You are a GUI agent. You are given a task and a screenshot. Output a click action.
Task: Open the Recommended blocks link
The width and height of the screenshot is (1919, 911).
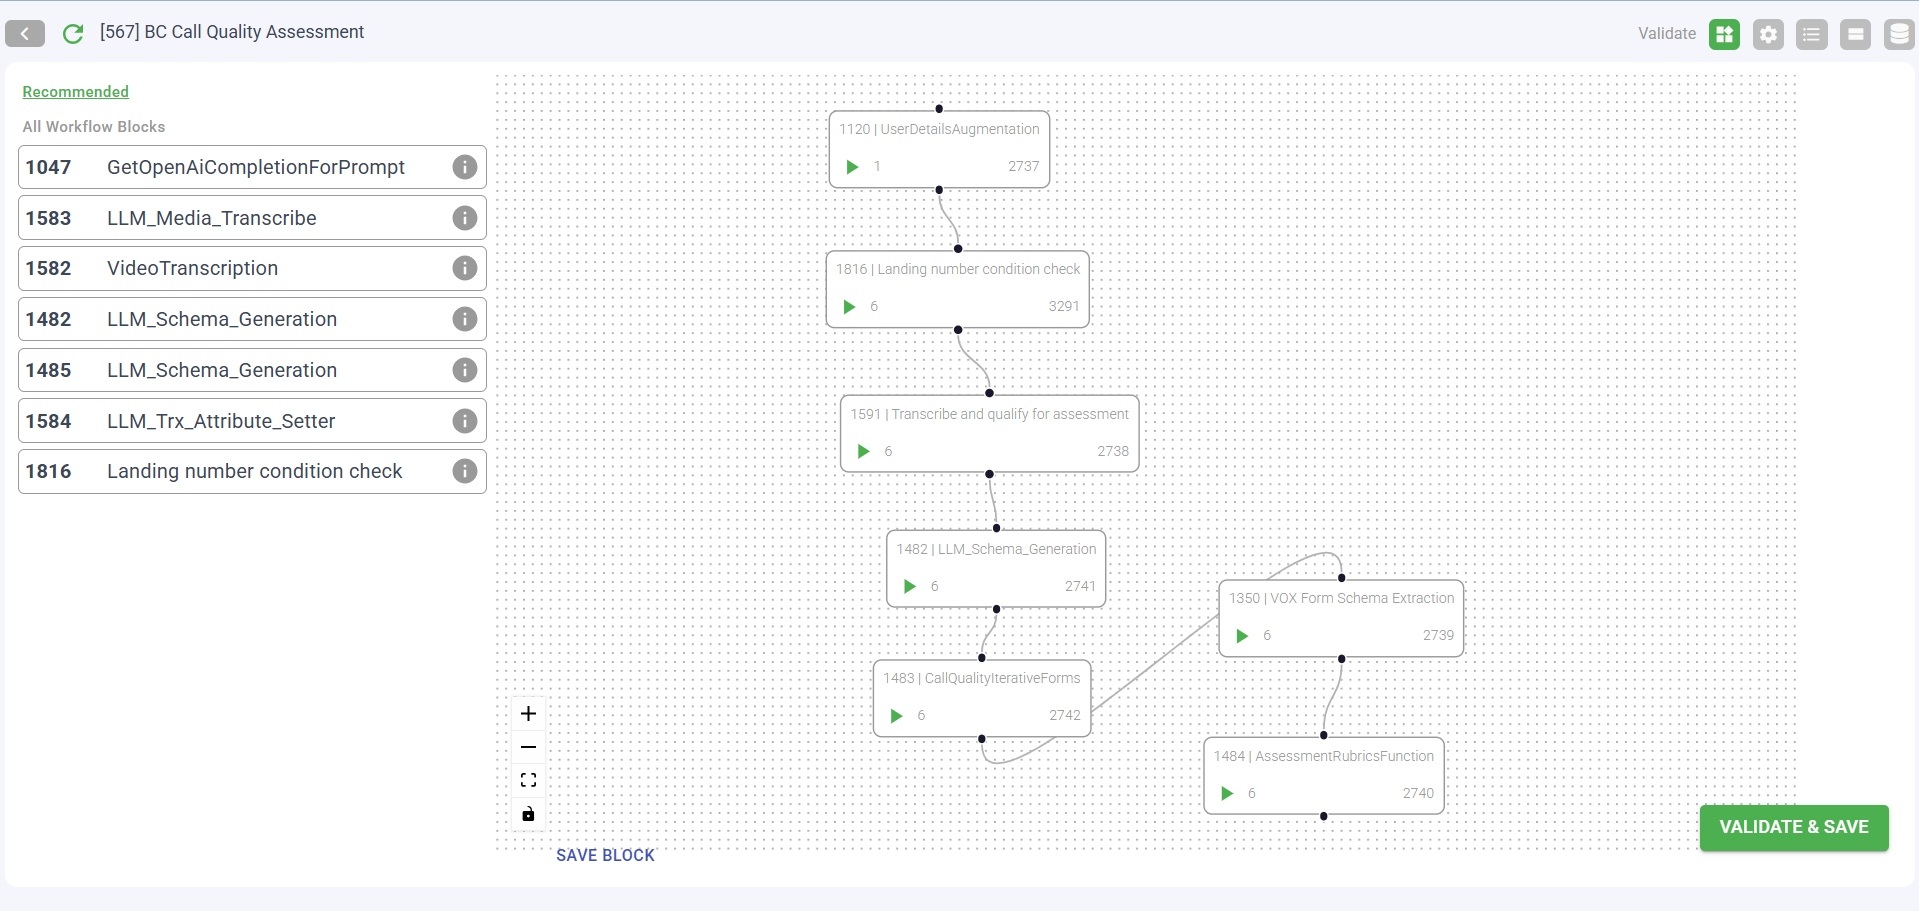click(76, 92)
